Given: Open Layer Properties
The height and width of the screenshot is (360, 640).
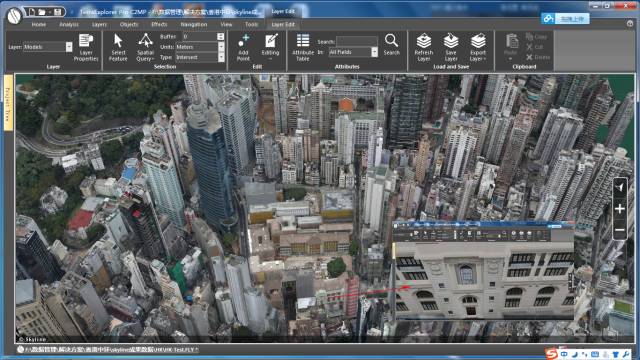Looking at the screenshot, I should tap(86, 48).
